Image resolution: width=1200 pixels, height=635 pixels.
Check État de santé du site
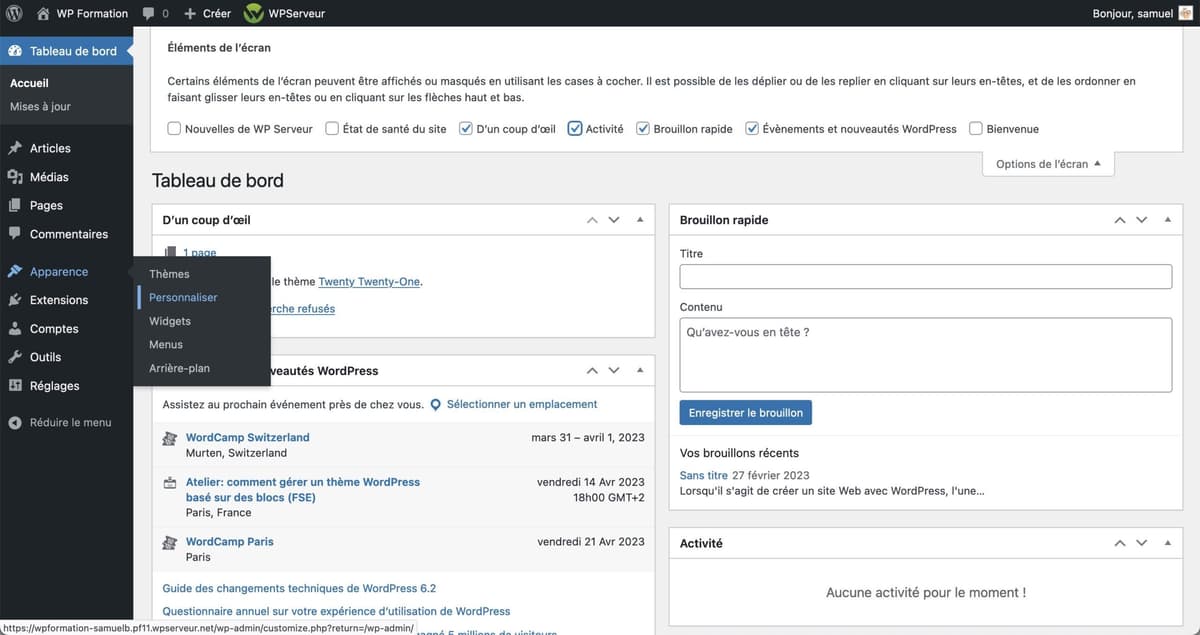331,128
